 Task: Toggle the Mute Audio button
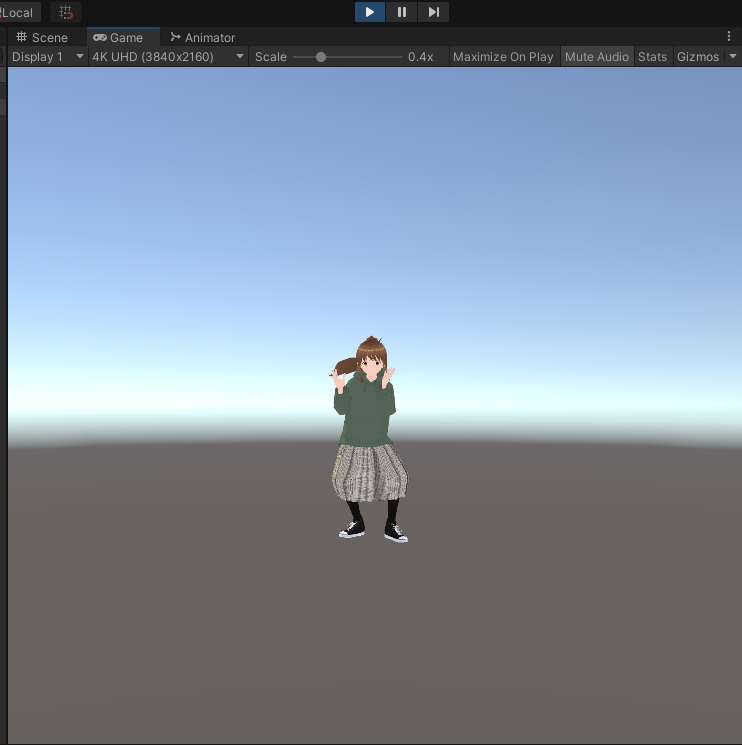(597, 57)
